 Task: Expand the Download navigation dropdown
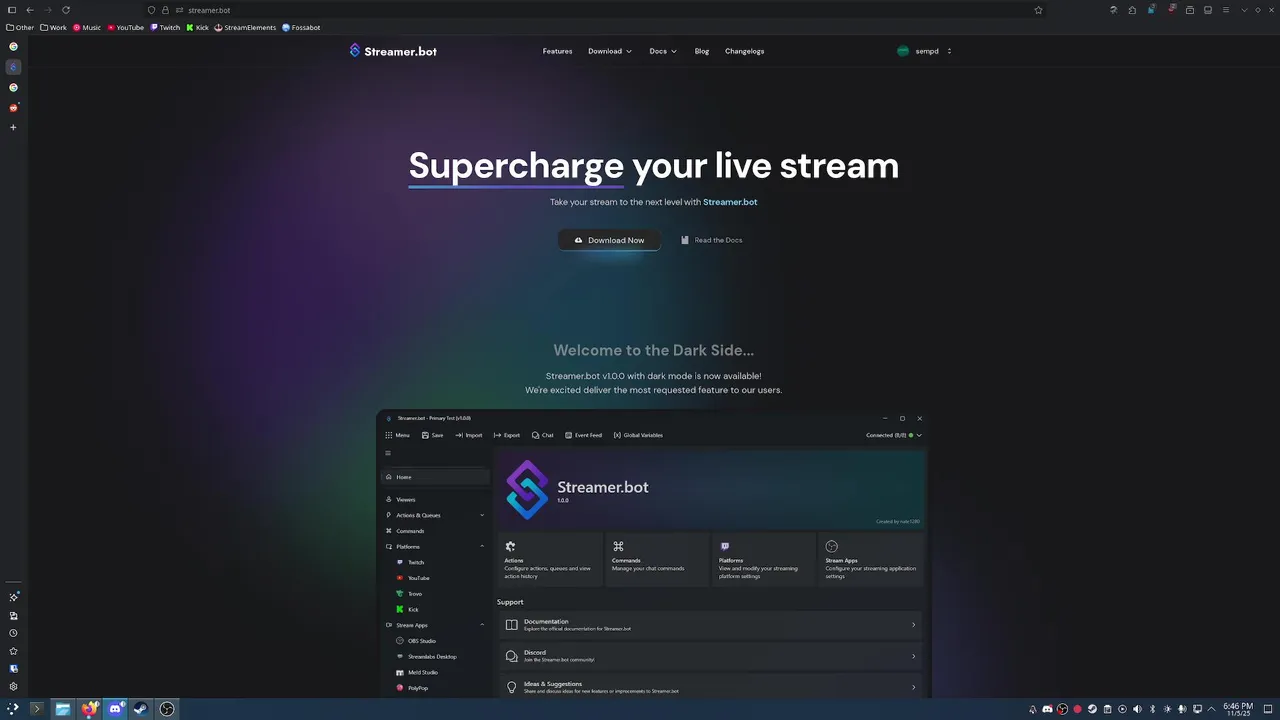pos(610,51)
